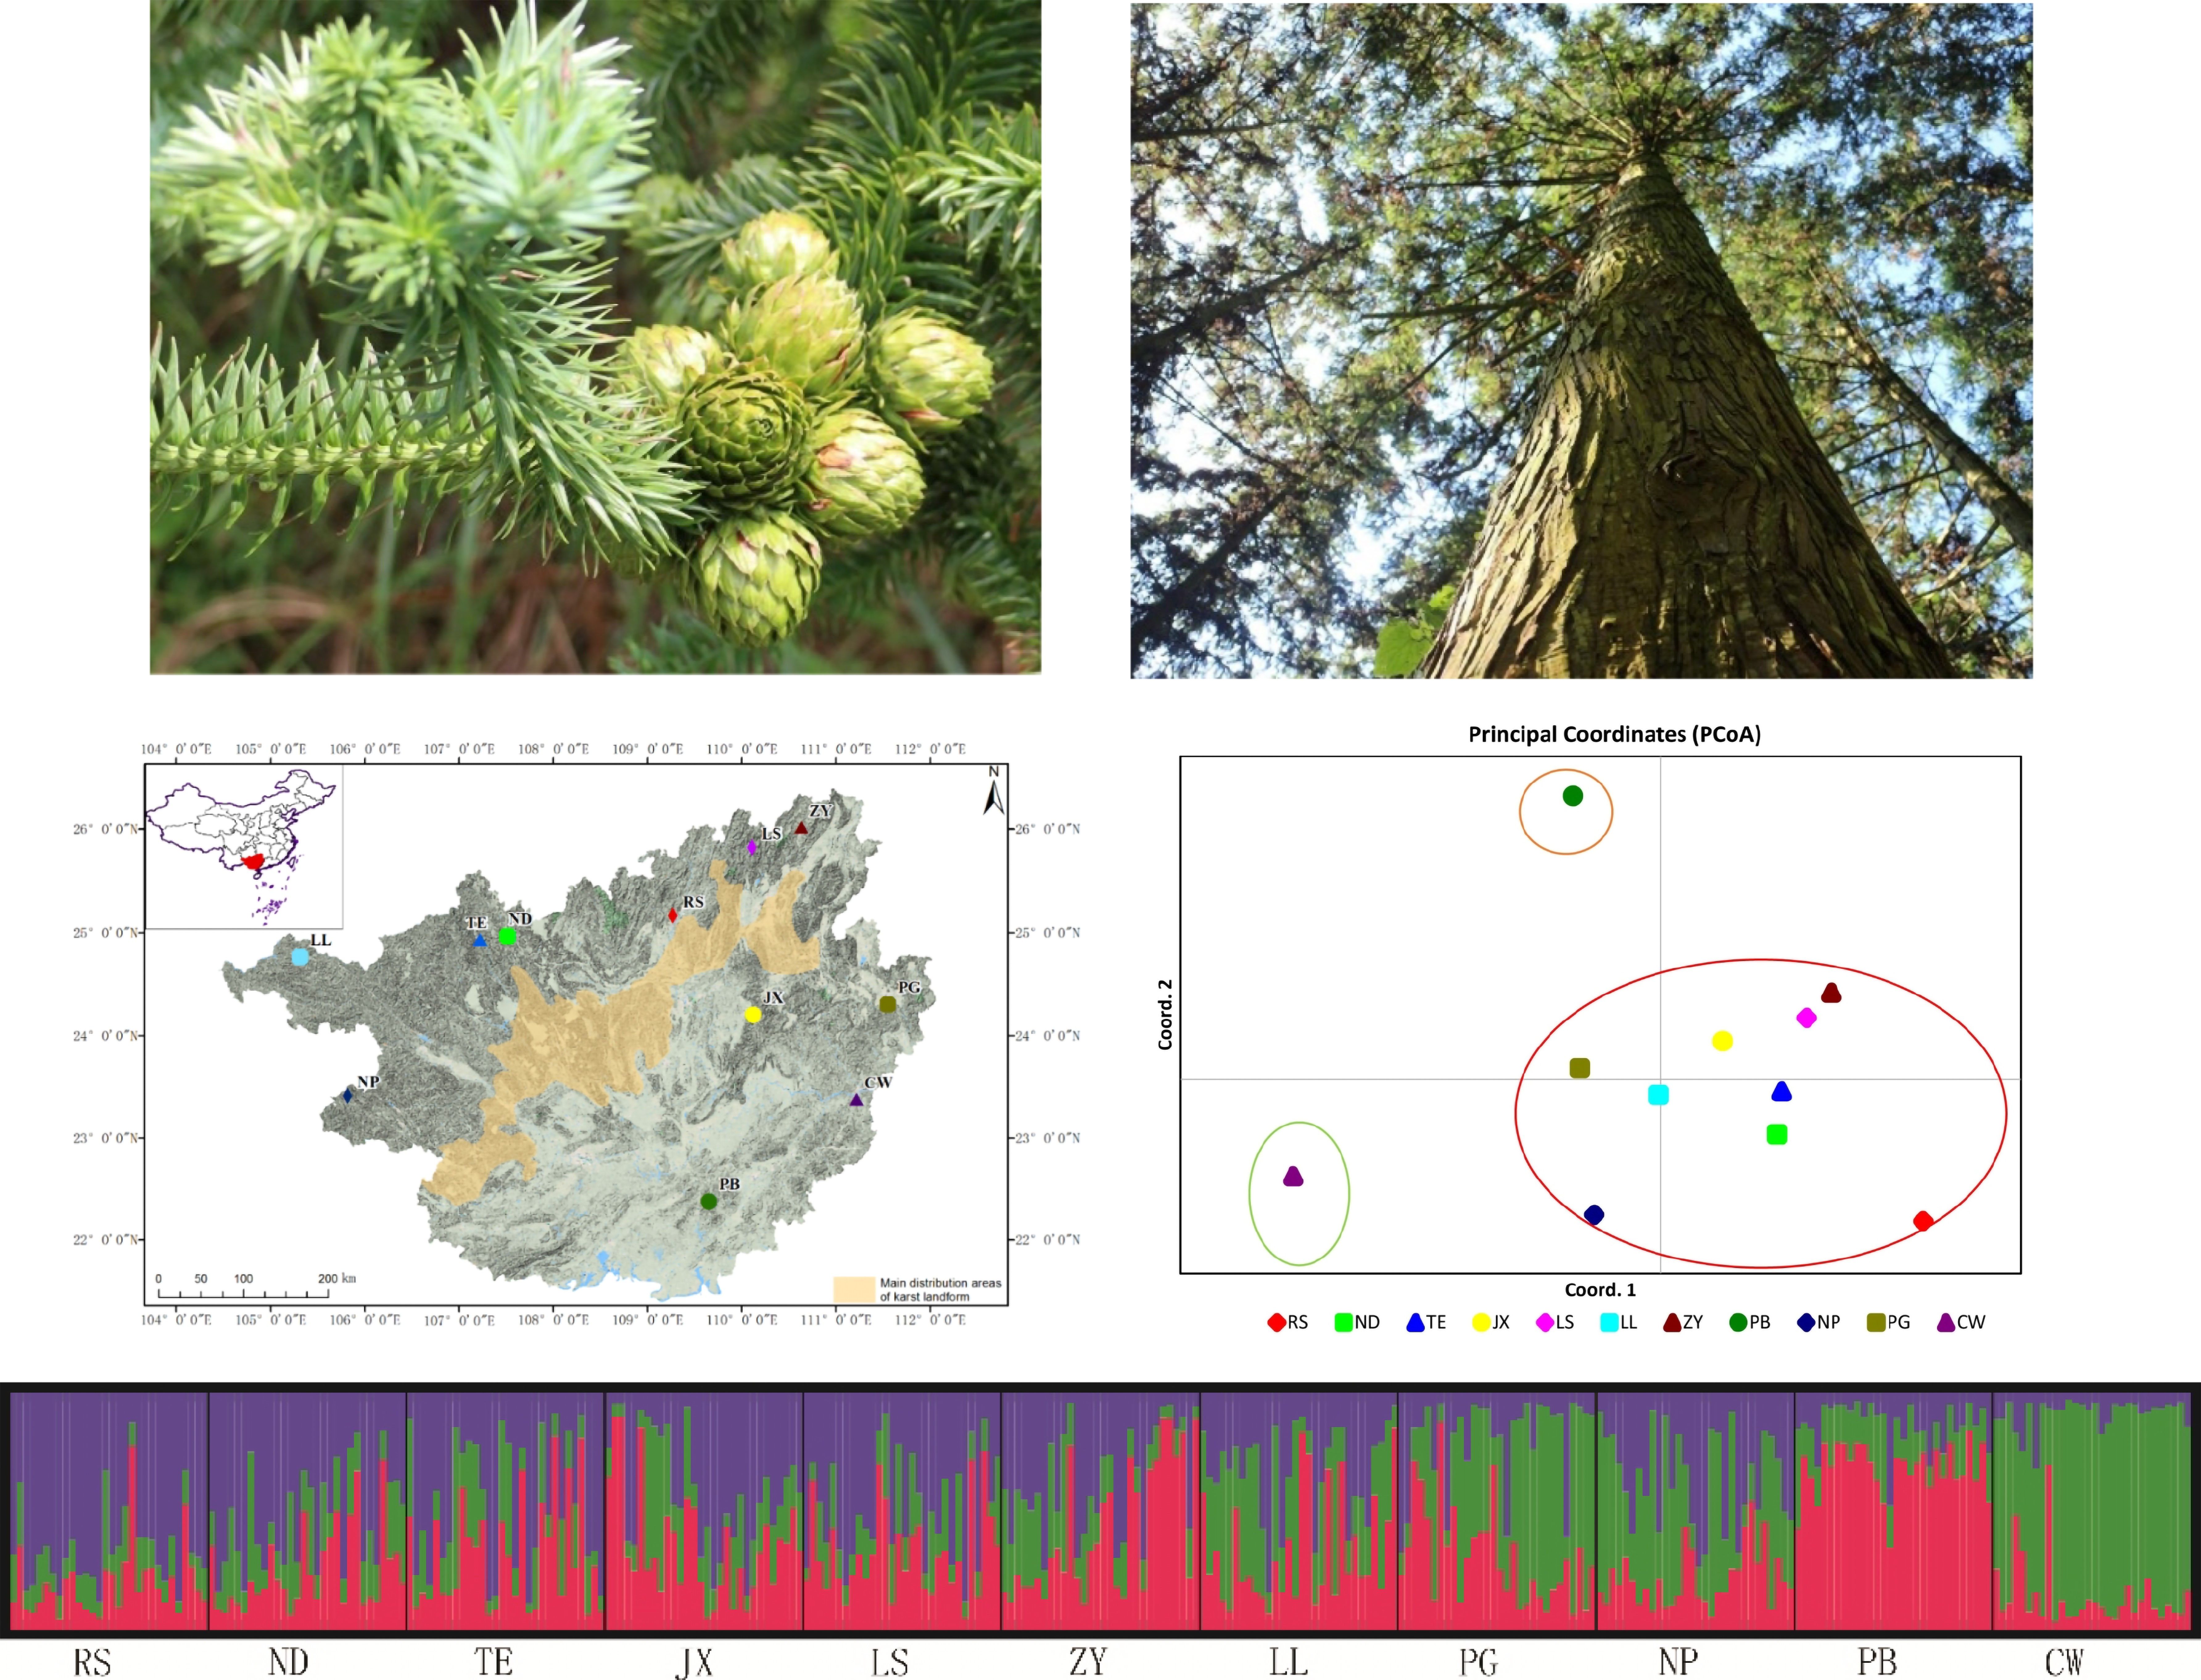Click the 'Principal Coordinates (PCoA)' chart title
Image resolution: width=2201 pixels, height=1680 pixels.
pyautogui.click(x=1614, y=734)
